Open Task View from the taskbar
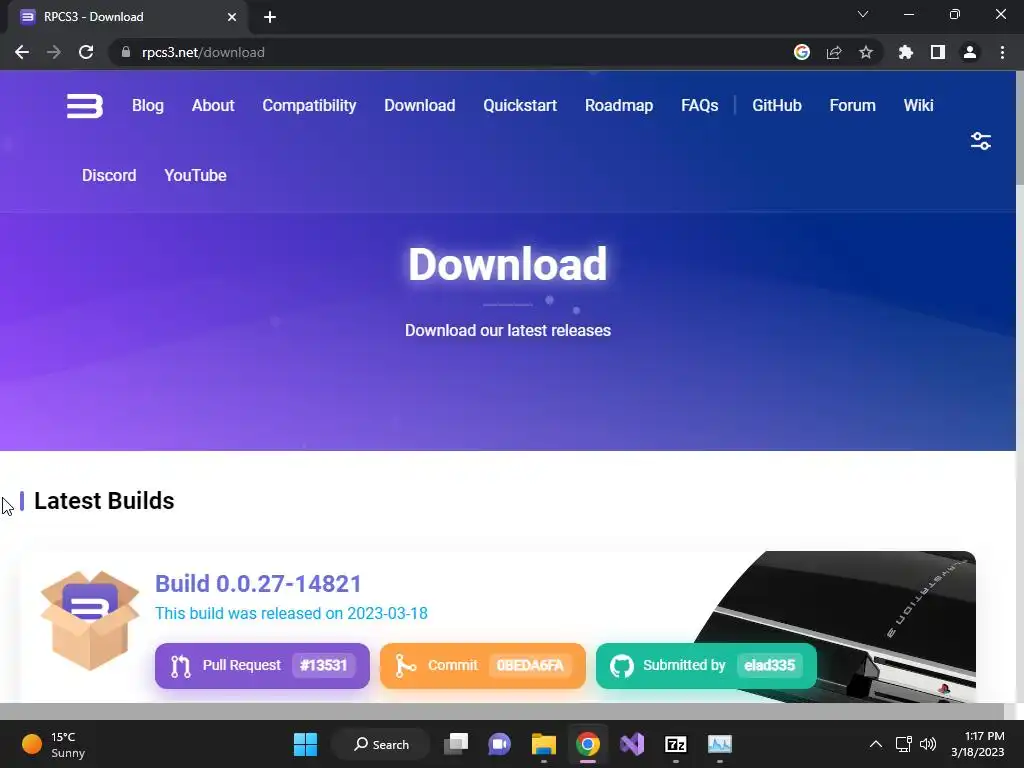 [x=456, y=744]
